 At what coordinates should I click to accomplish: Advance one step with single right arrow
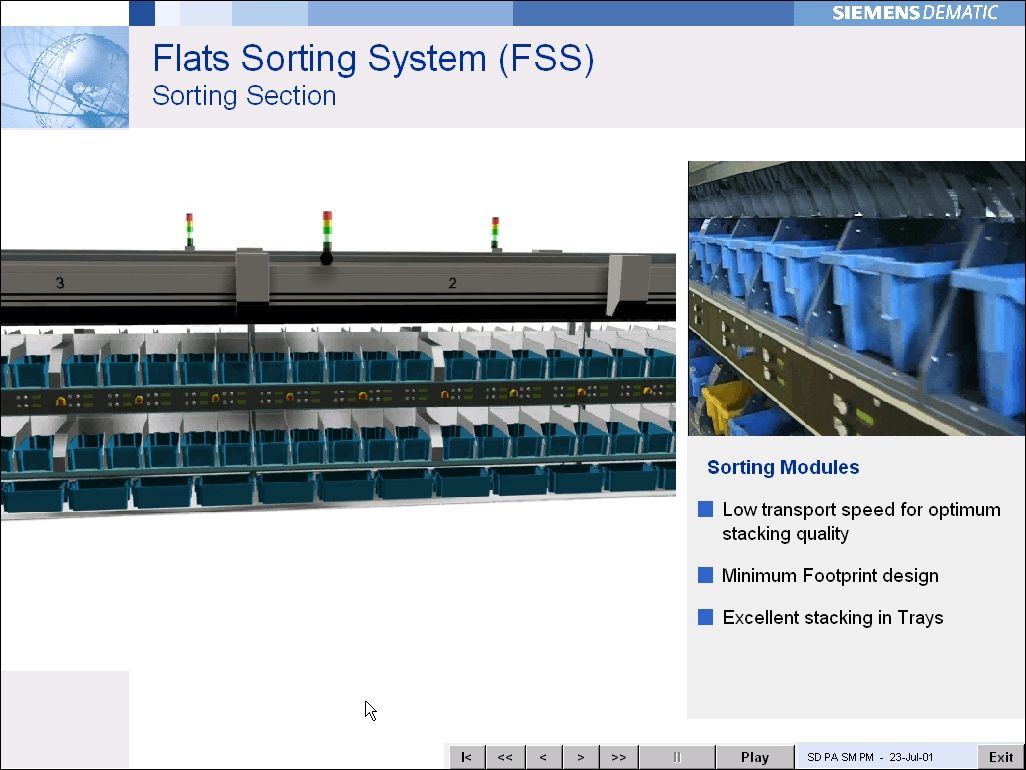581,757
